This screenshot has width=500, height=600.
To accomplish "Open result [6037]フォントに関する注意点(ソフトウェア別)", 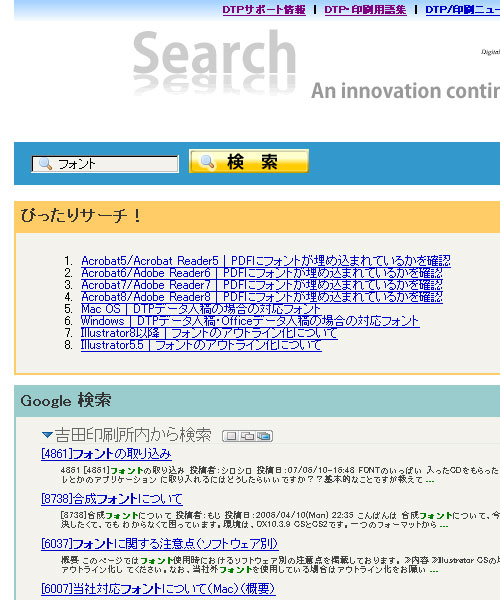I will [160, 544].
